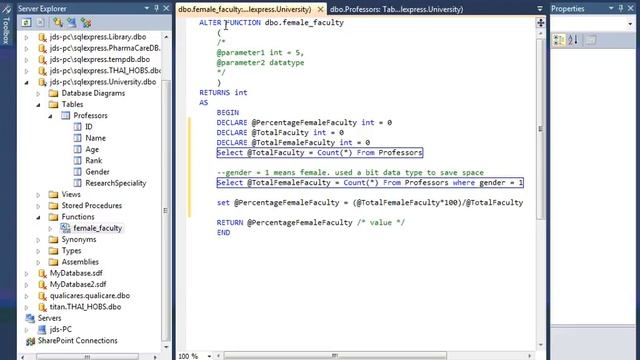Close the dbo.female_faculty editor tab
Screen dimensions: 640x360
pyautogui.click(x=321, y=9)
